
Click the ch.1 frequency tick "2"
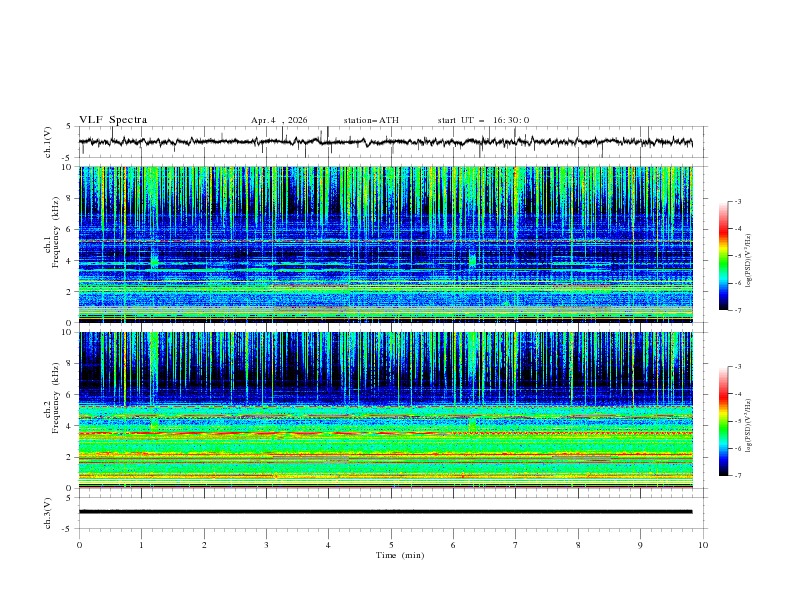tap(69, 292)
